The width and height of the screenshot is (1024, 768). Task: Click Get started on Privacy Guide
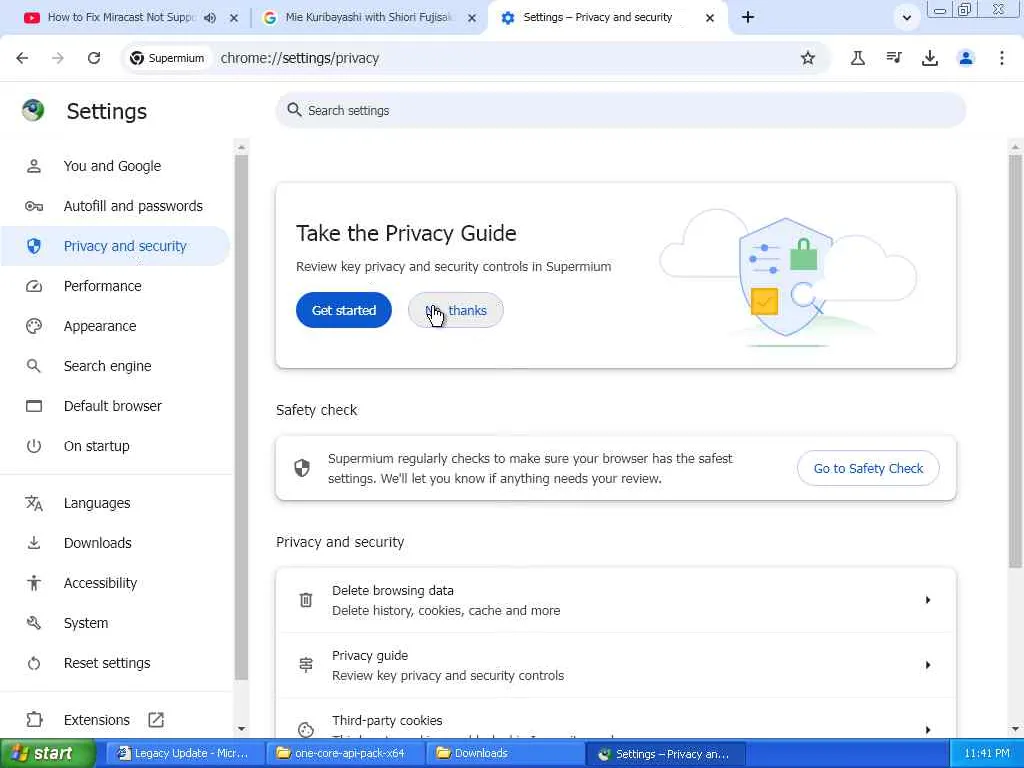coord(344,310)
